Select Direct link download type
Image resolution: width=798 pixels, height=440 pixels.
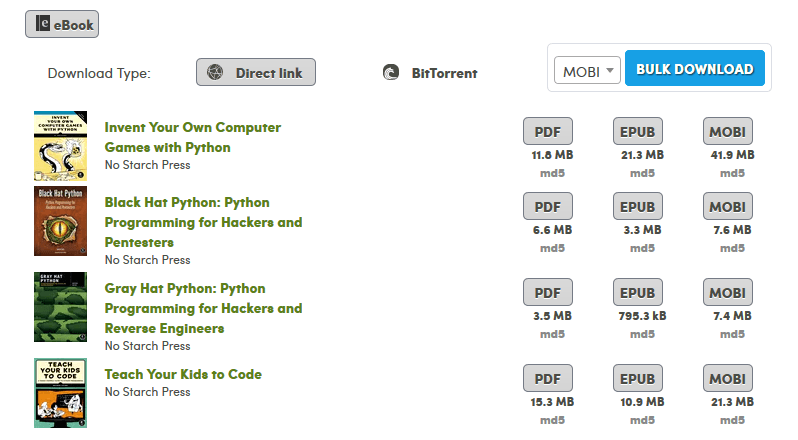255,72
